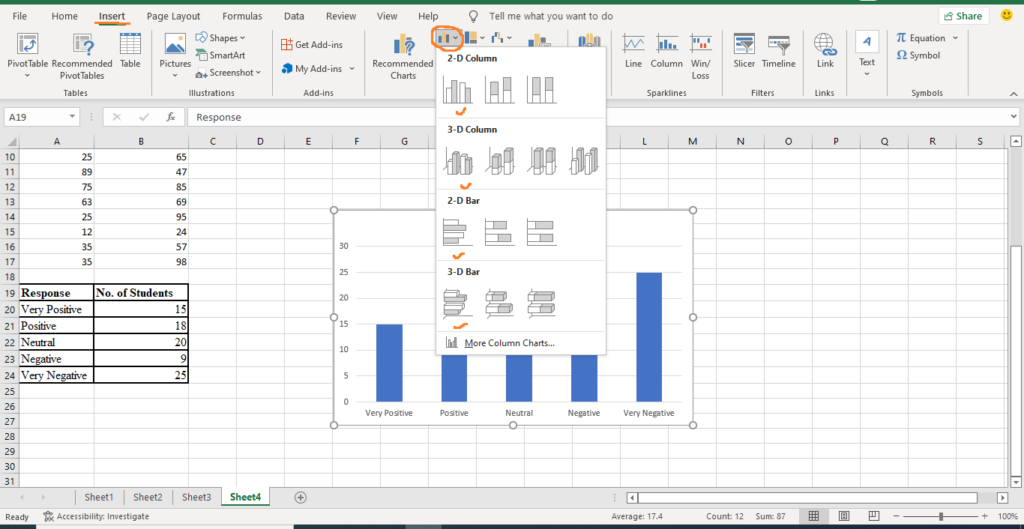The image size is (1024, 529).
Task: Select 2-D Clustered Column chart
Action: [457, 89]
